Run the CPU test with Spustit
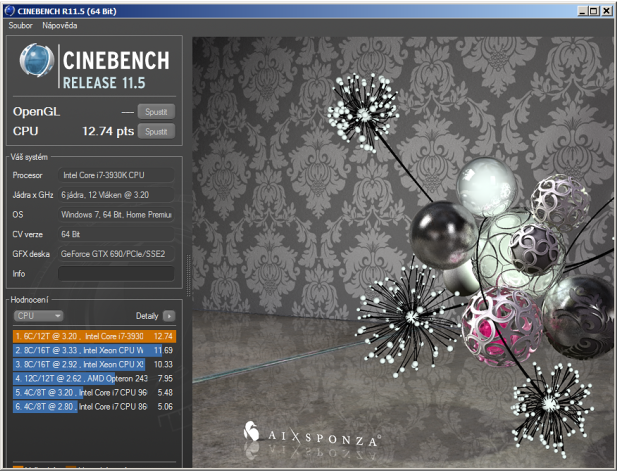 (156, 131)
